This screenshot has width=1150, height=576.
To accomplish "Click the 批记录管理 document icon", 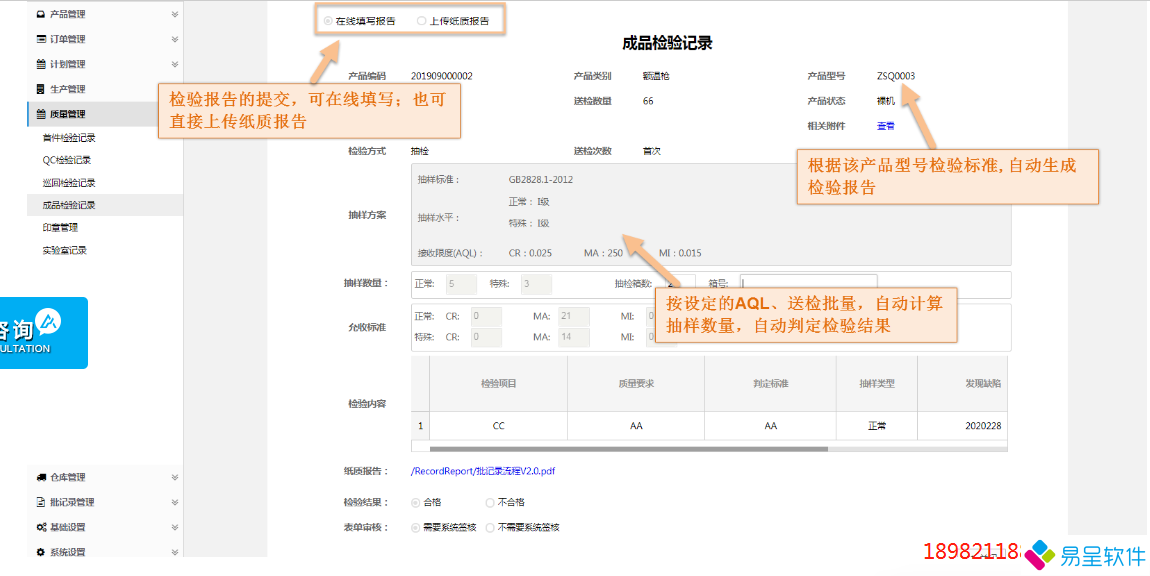I will tap(41, 503).
